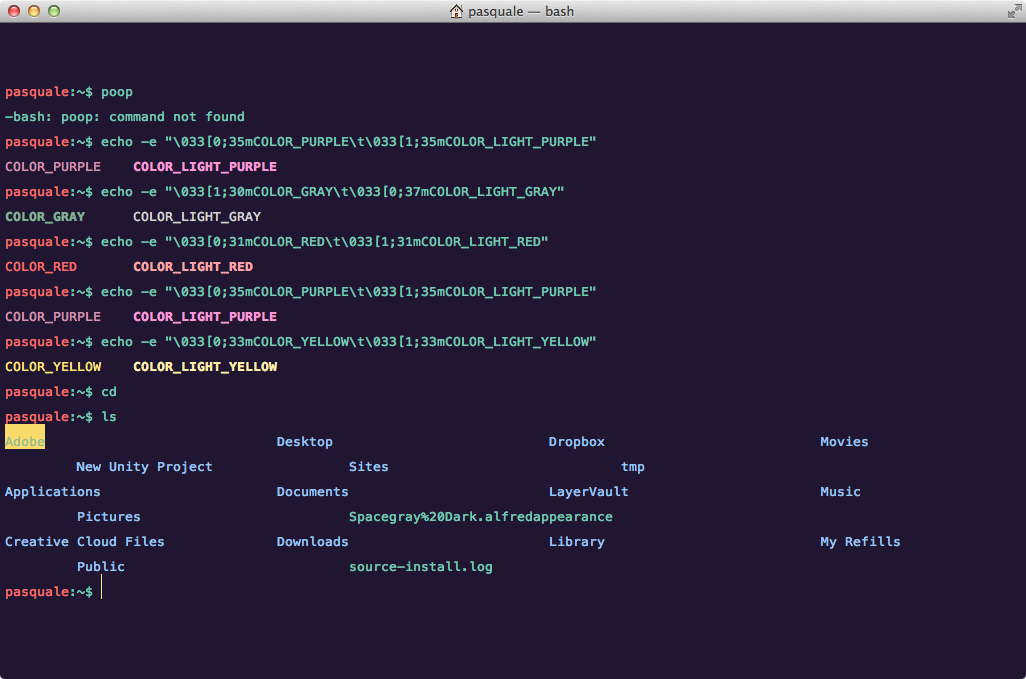Click the Library directory name

pos(576,542)
